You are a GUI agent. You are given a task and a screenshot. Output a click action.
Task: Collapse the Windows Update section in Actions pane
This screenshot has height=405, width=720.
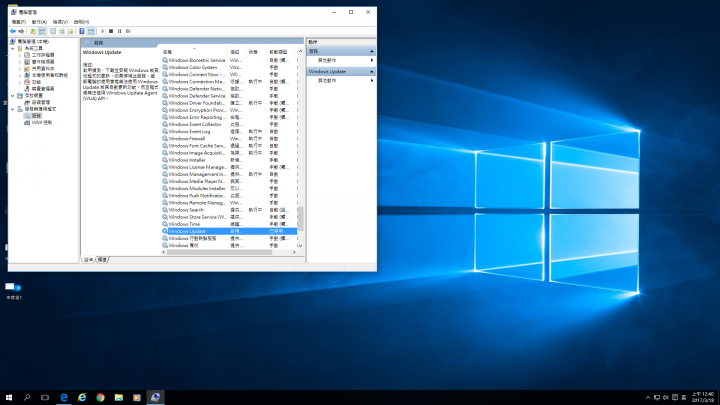click(371, 72)
